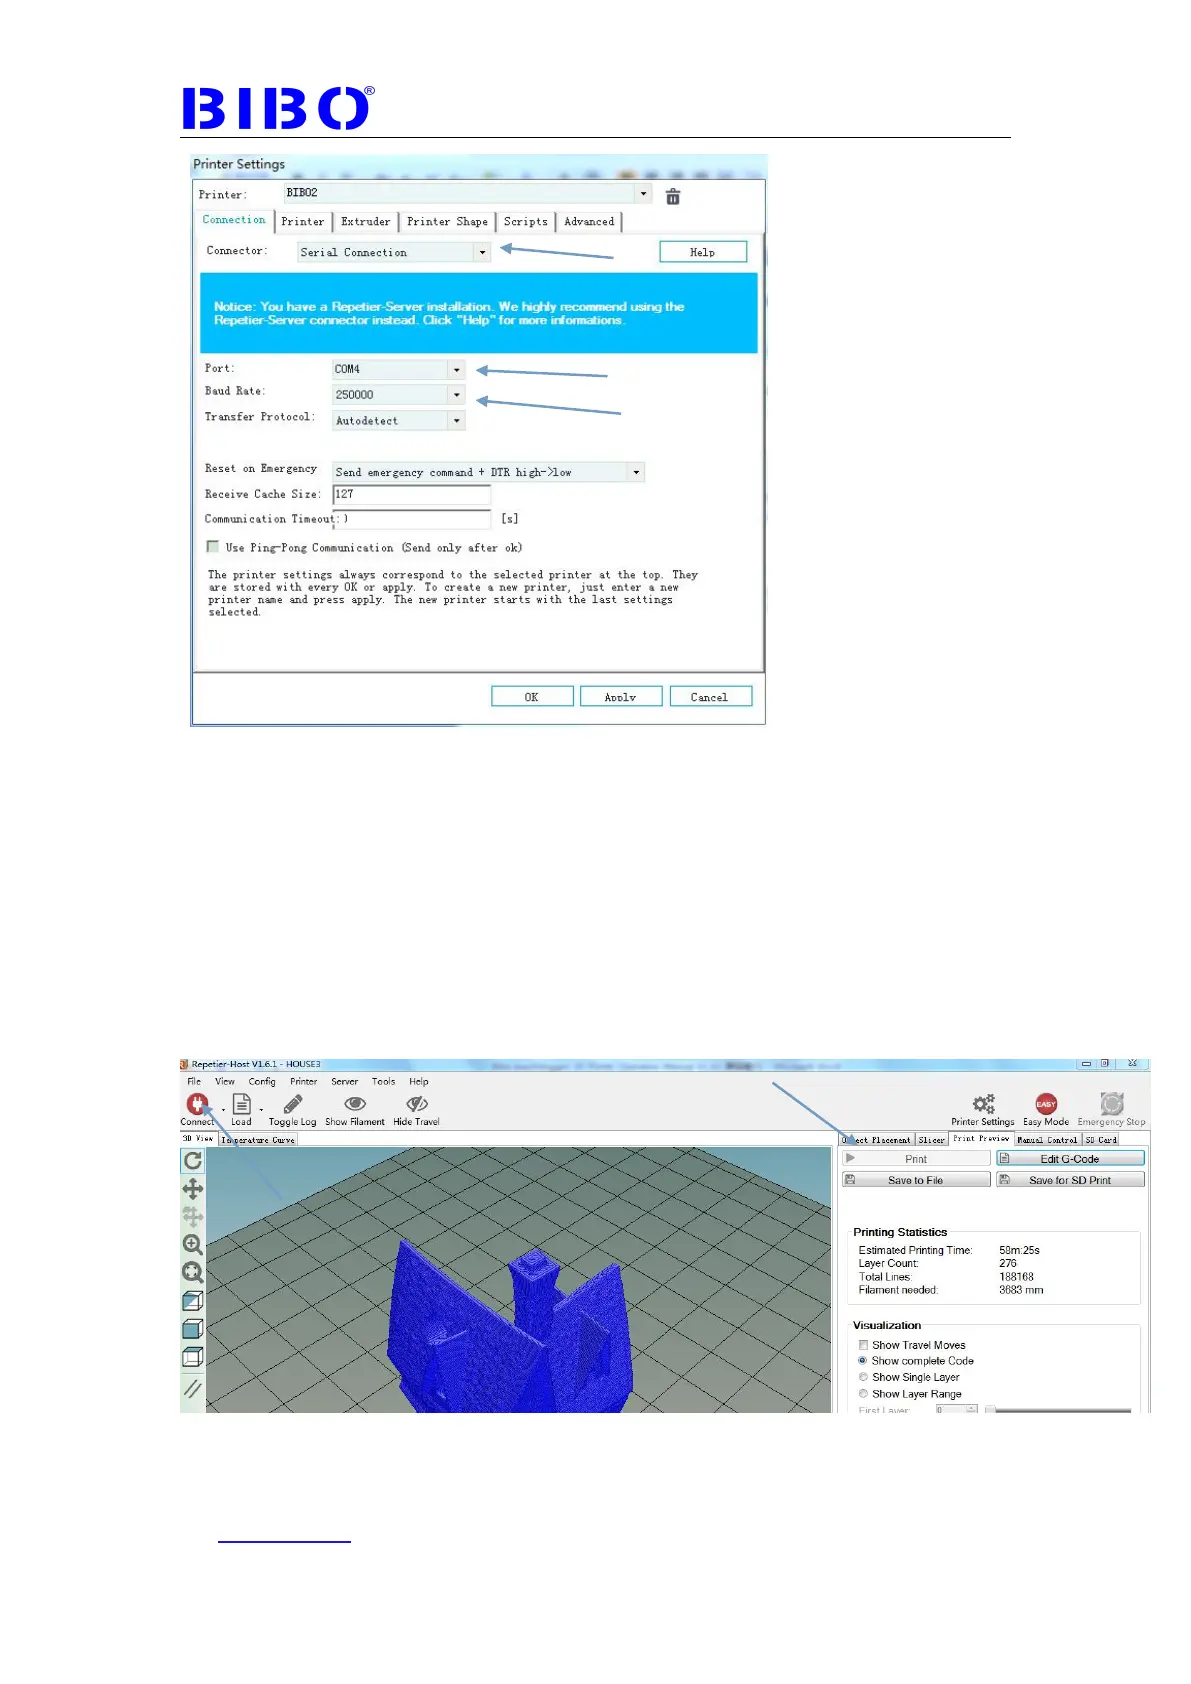Switch to the Slicer tab
1191x1684 pixels.
[932, 1139]
